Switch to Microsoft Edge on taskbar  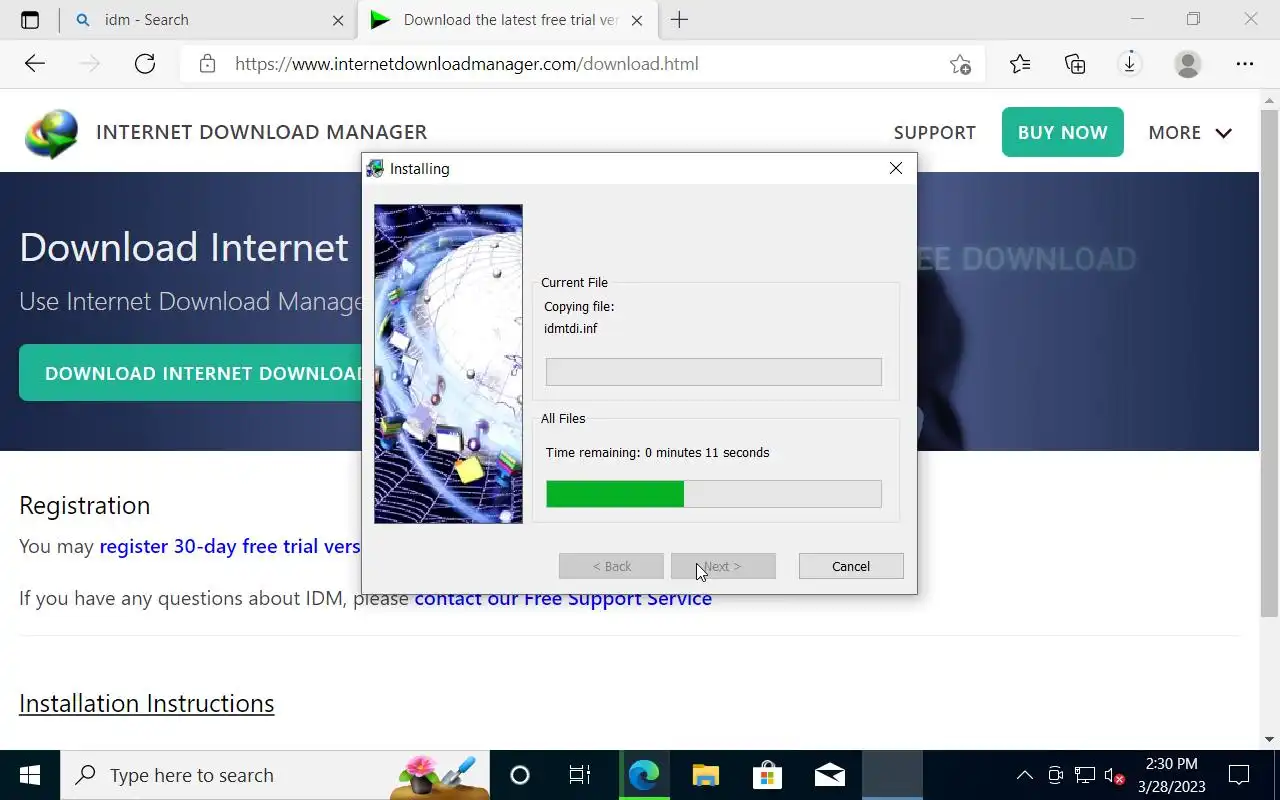(643, 775)
